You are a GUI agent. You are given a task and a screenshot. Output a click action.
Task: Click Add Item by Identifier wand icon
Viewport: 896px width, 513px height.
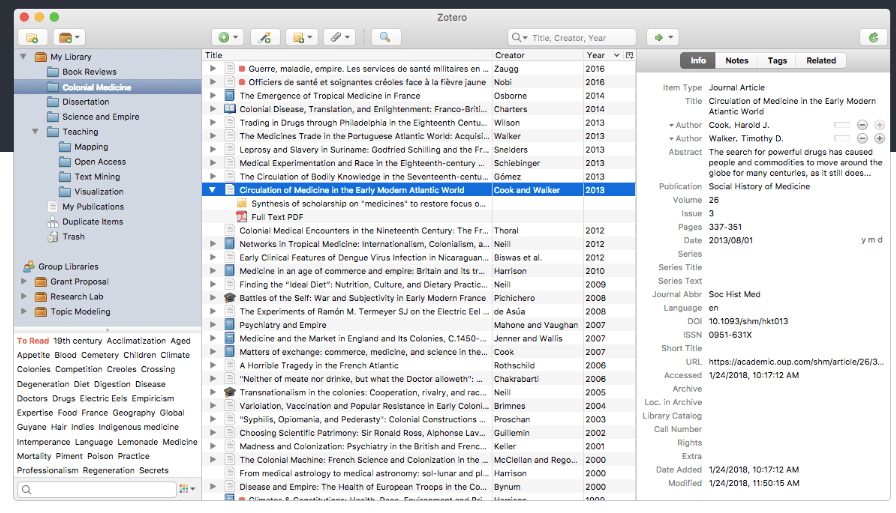pos(265,37)
